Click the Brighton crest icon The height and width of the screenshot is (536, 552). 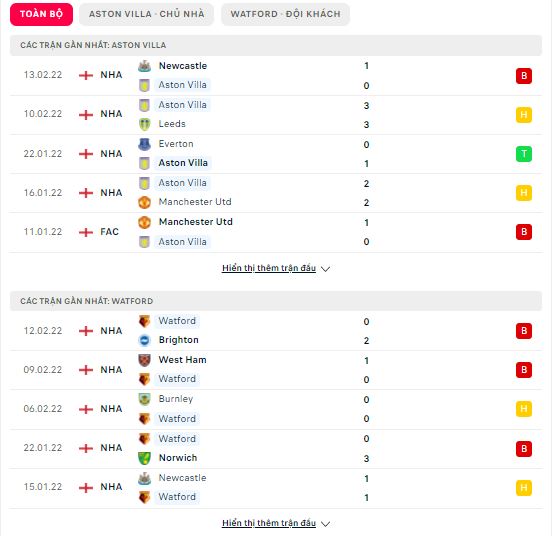pos(144,340)
